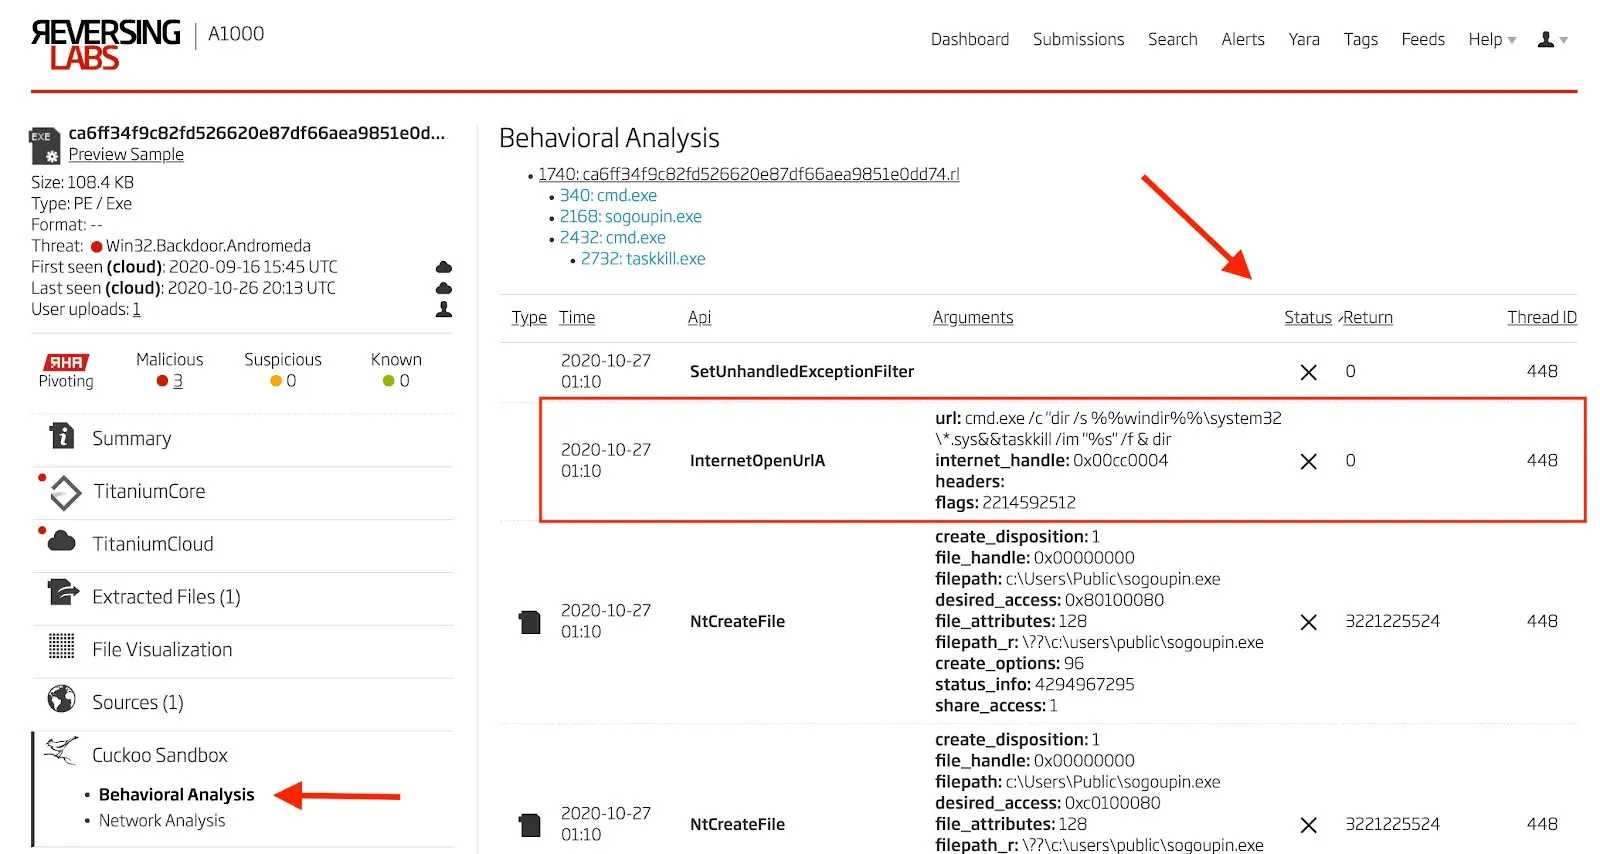Sort table by Status column
The image size is (1600, 854).
1307,318
